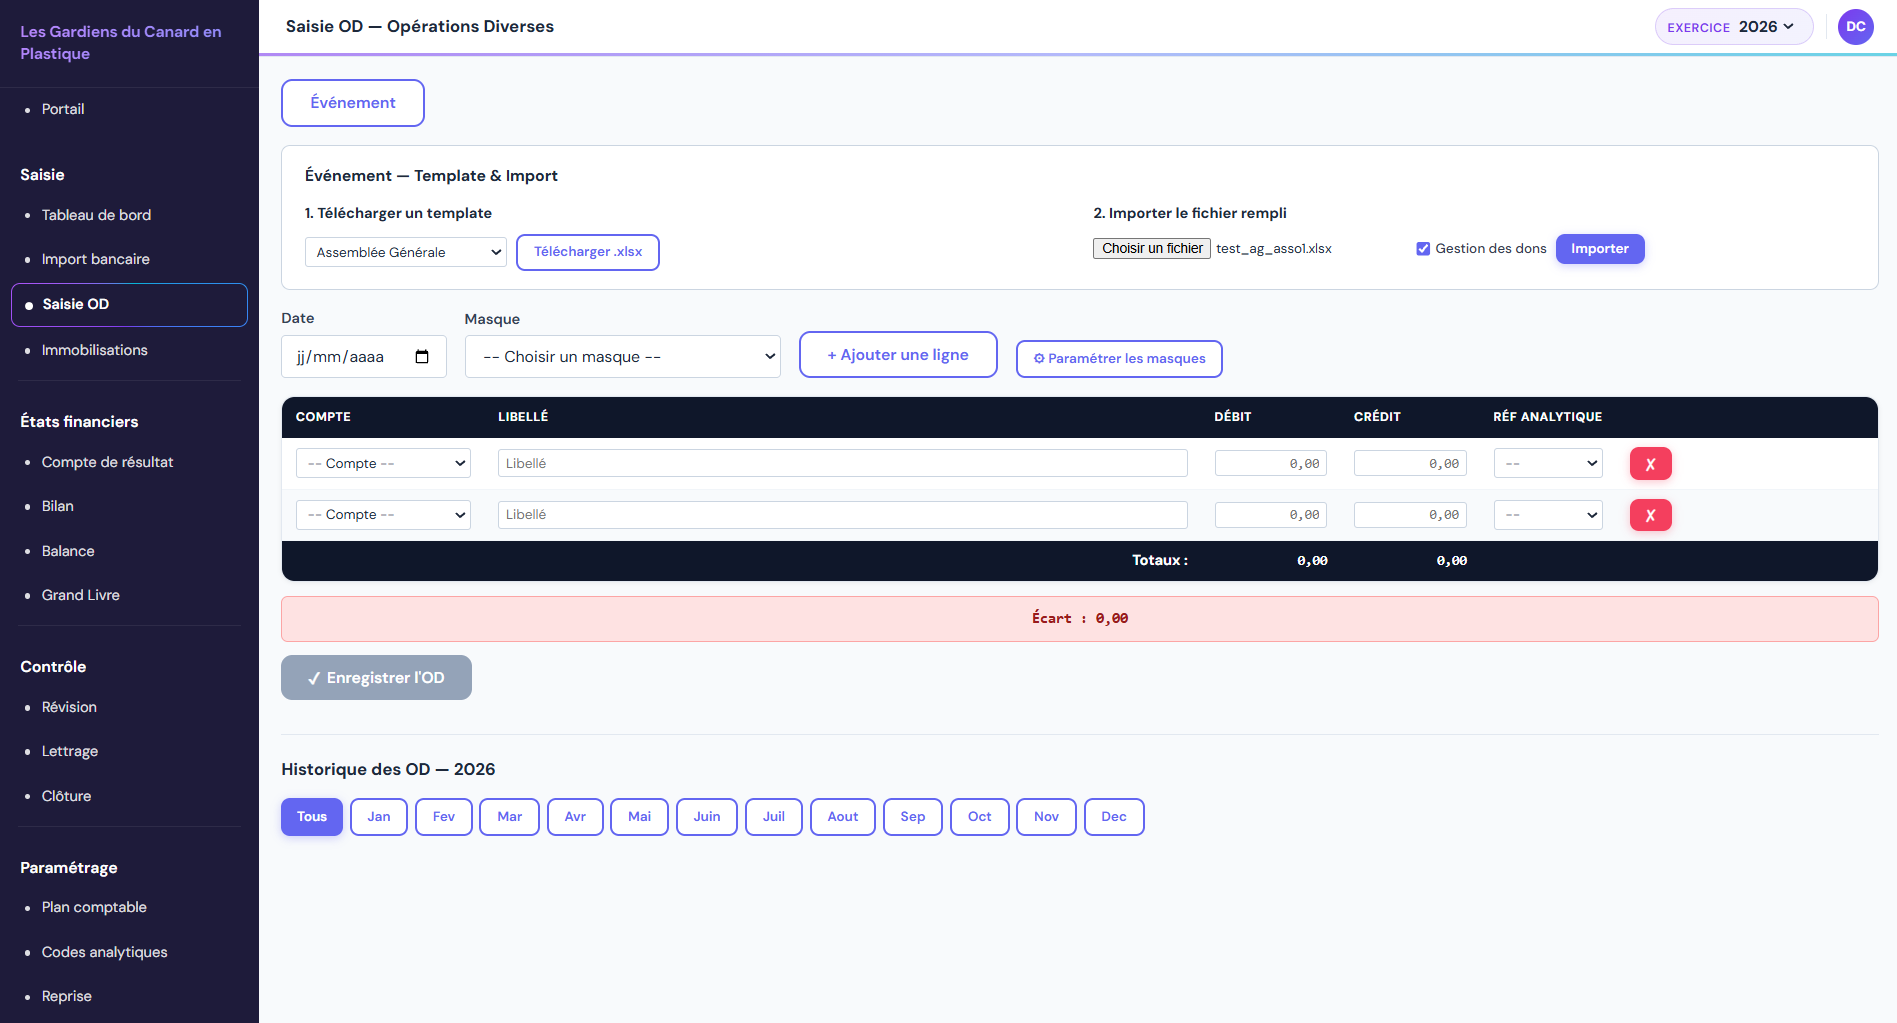Select the Télécharger .xlsx download option

[587, 252]
